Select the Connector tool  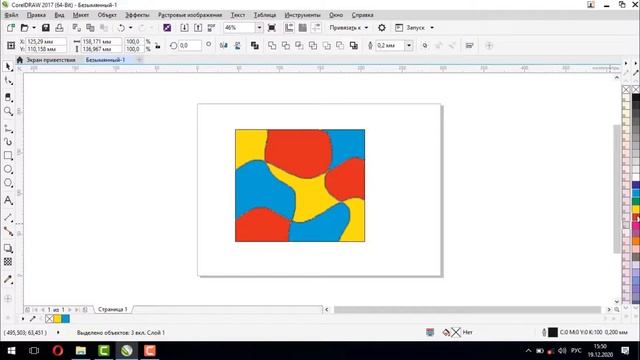coord(8,231)
